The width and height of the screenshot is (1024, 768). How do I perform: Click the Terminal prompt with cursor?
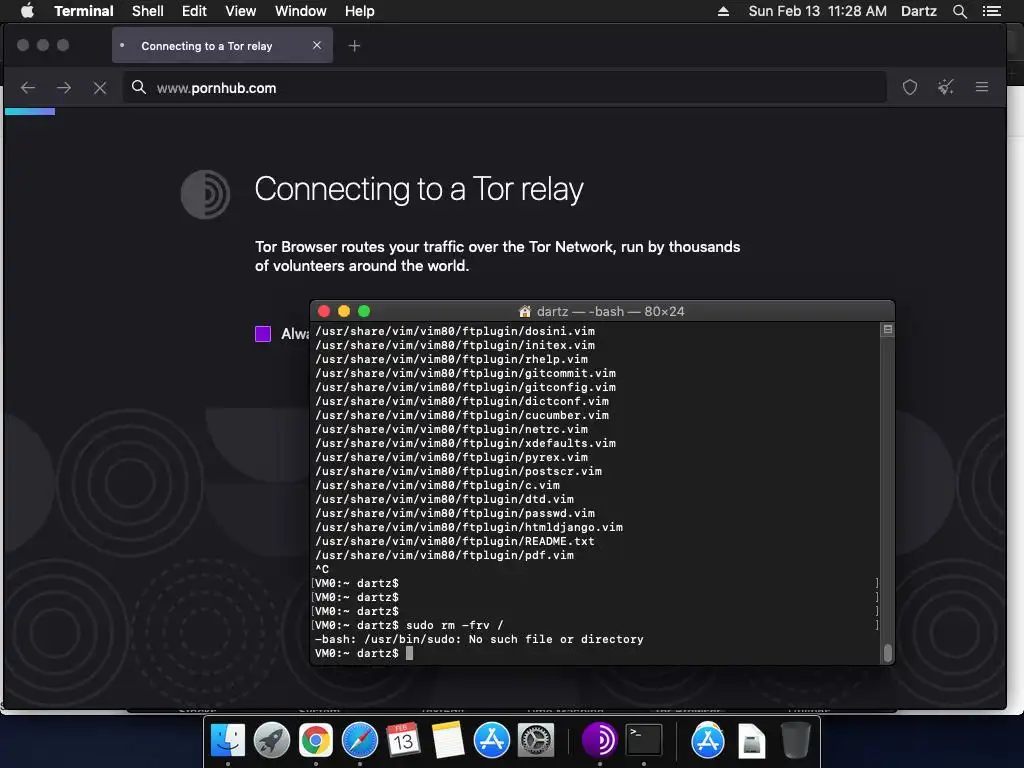pos(364,653)
